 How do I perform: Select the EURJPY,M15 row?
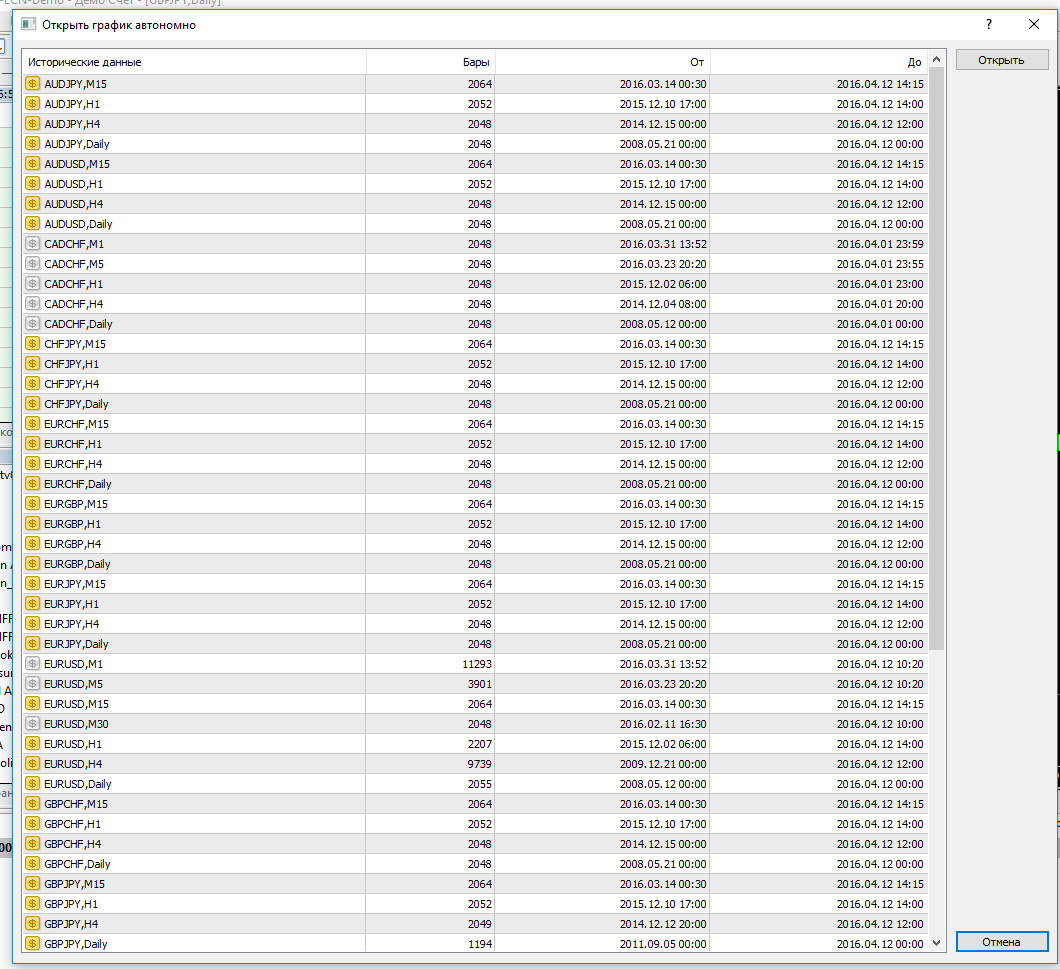point(475,584)
